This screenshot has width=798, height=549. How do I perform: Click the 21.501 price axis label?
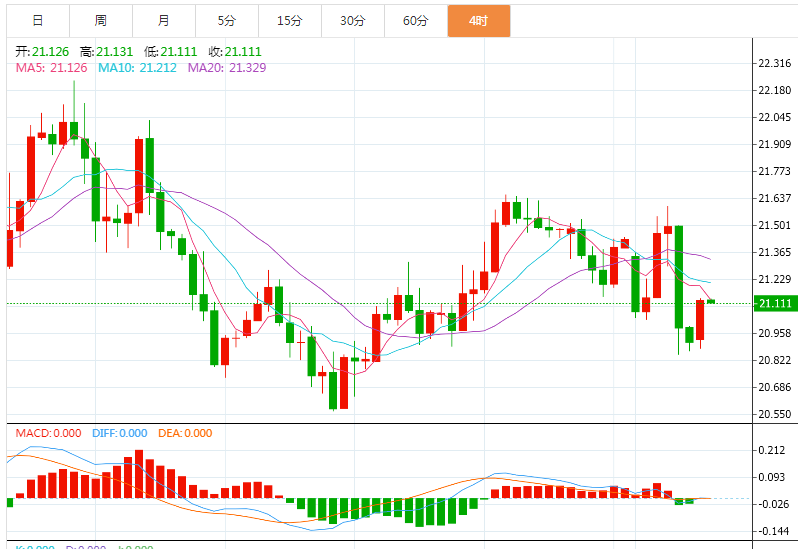(775, 225)
